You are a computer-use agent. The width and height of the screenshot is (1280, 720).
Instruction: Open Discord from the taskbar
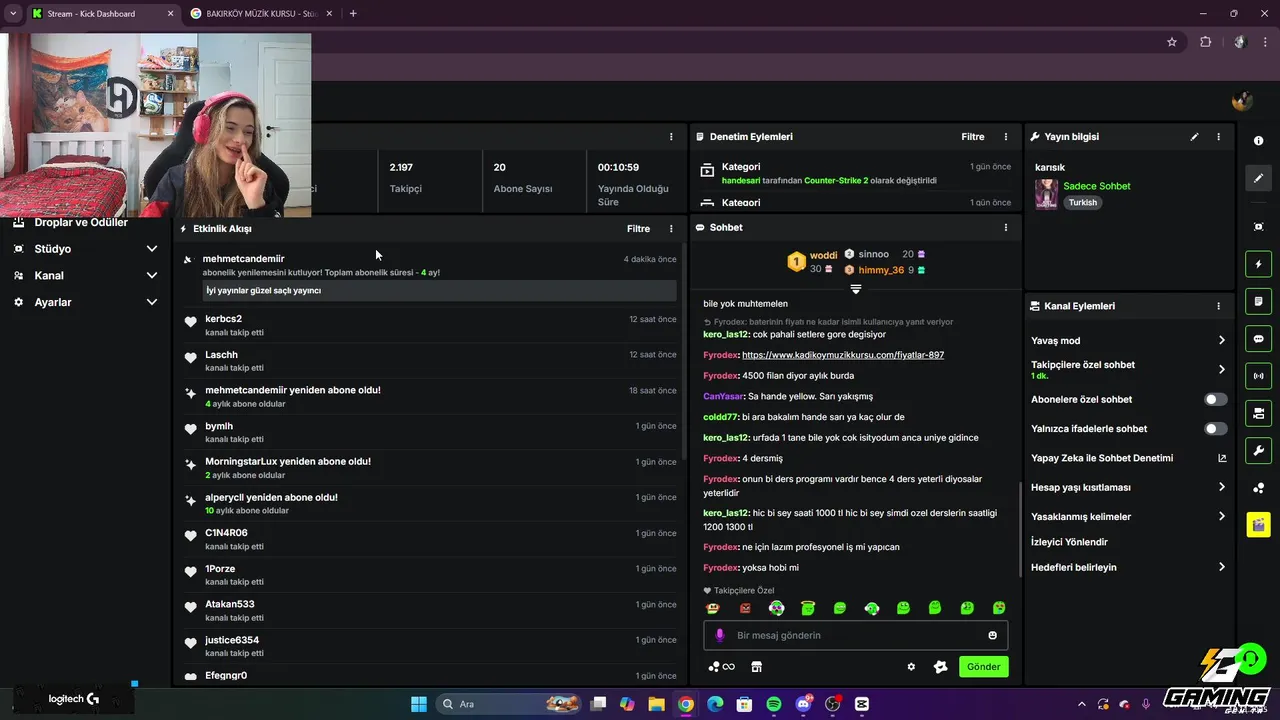coord(803,704)
